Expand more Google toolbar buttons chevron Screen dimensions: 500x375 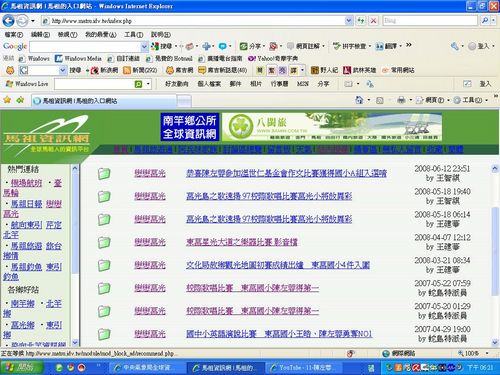[x=409, y=45]
